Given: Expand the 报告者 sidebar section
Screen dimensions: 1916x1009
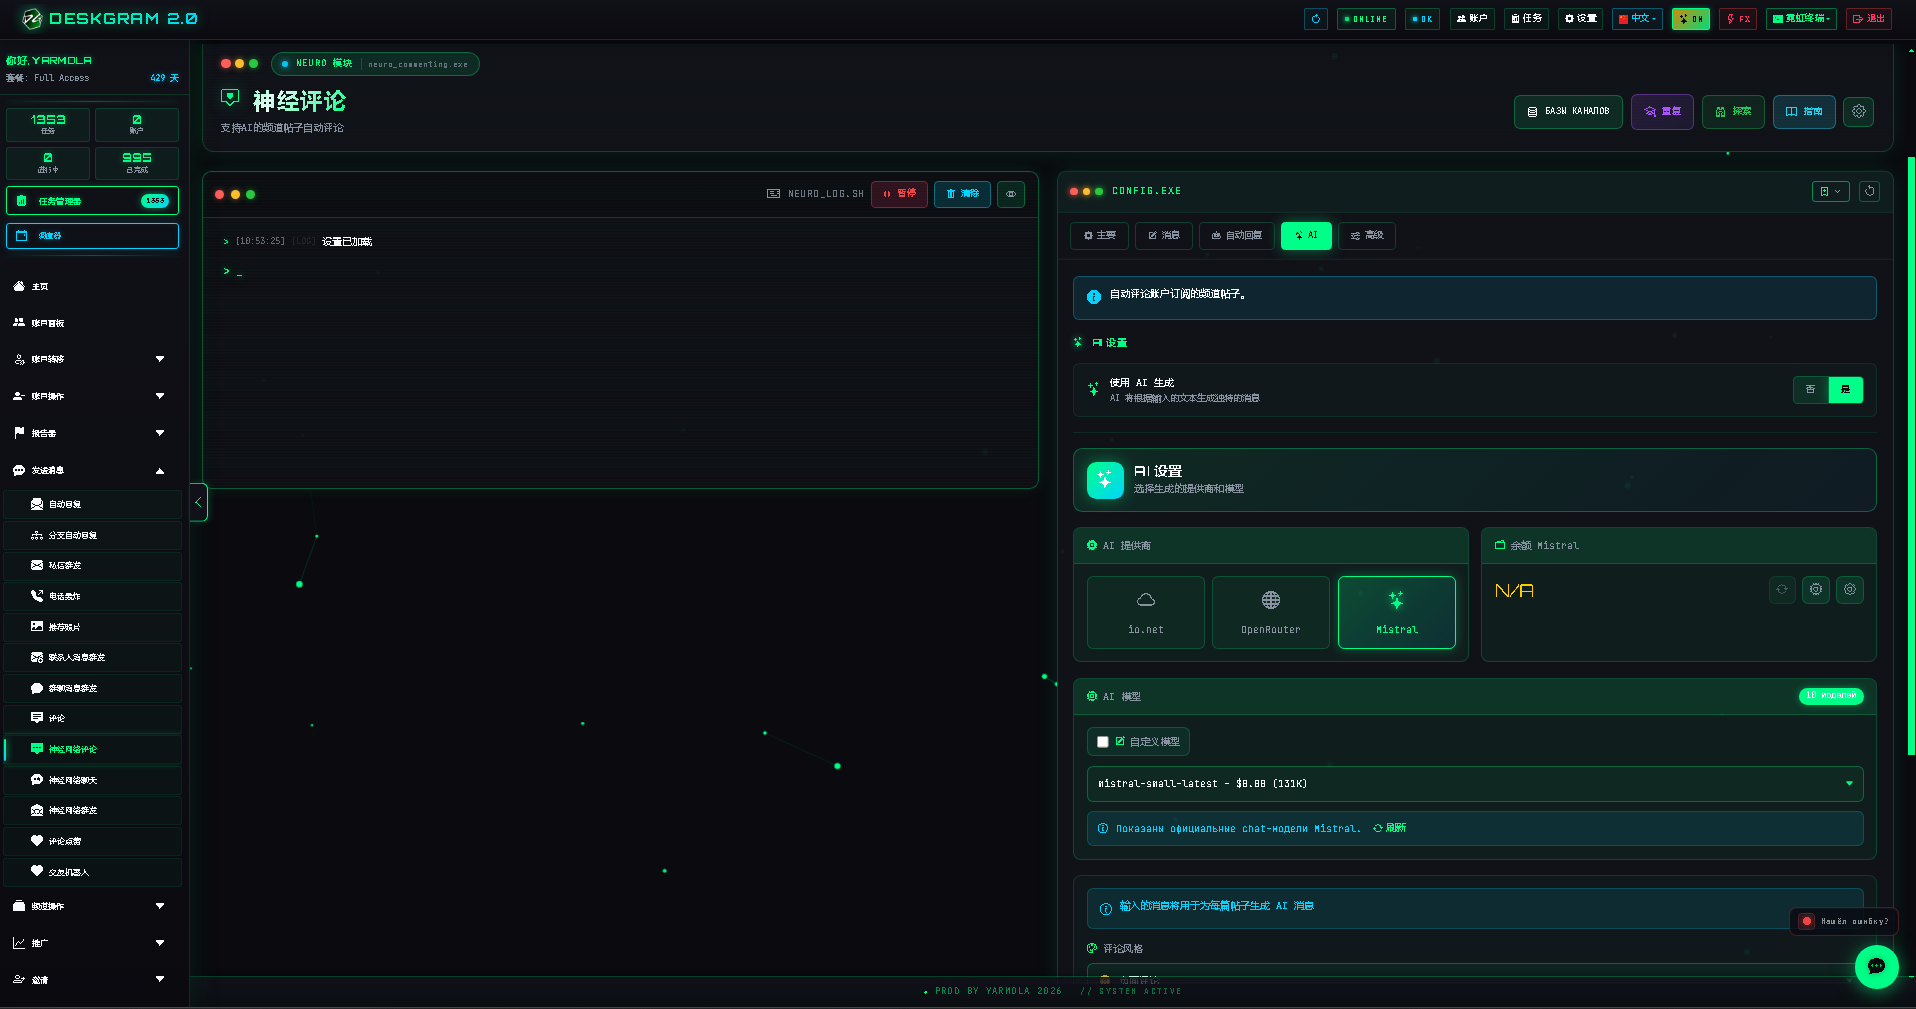Looking at the screenshot, I should tap(94, 433).
